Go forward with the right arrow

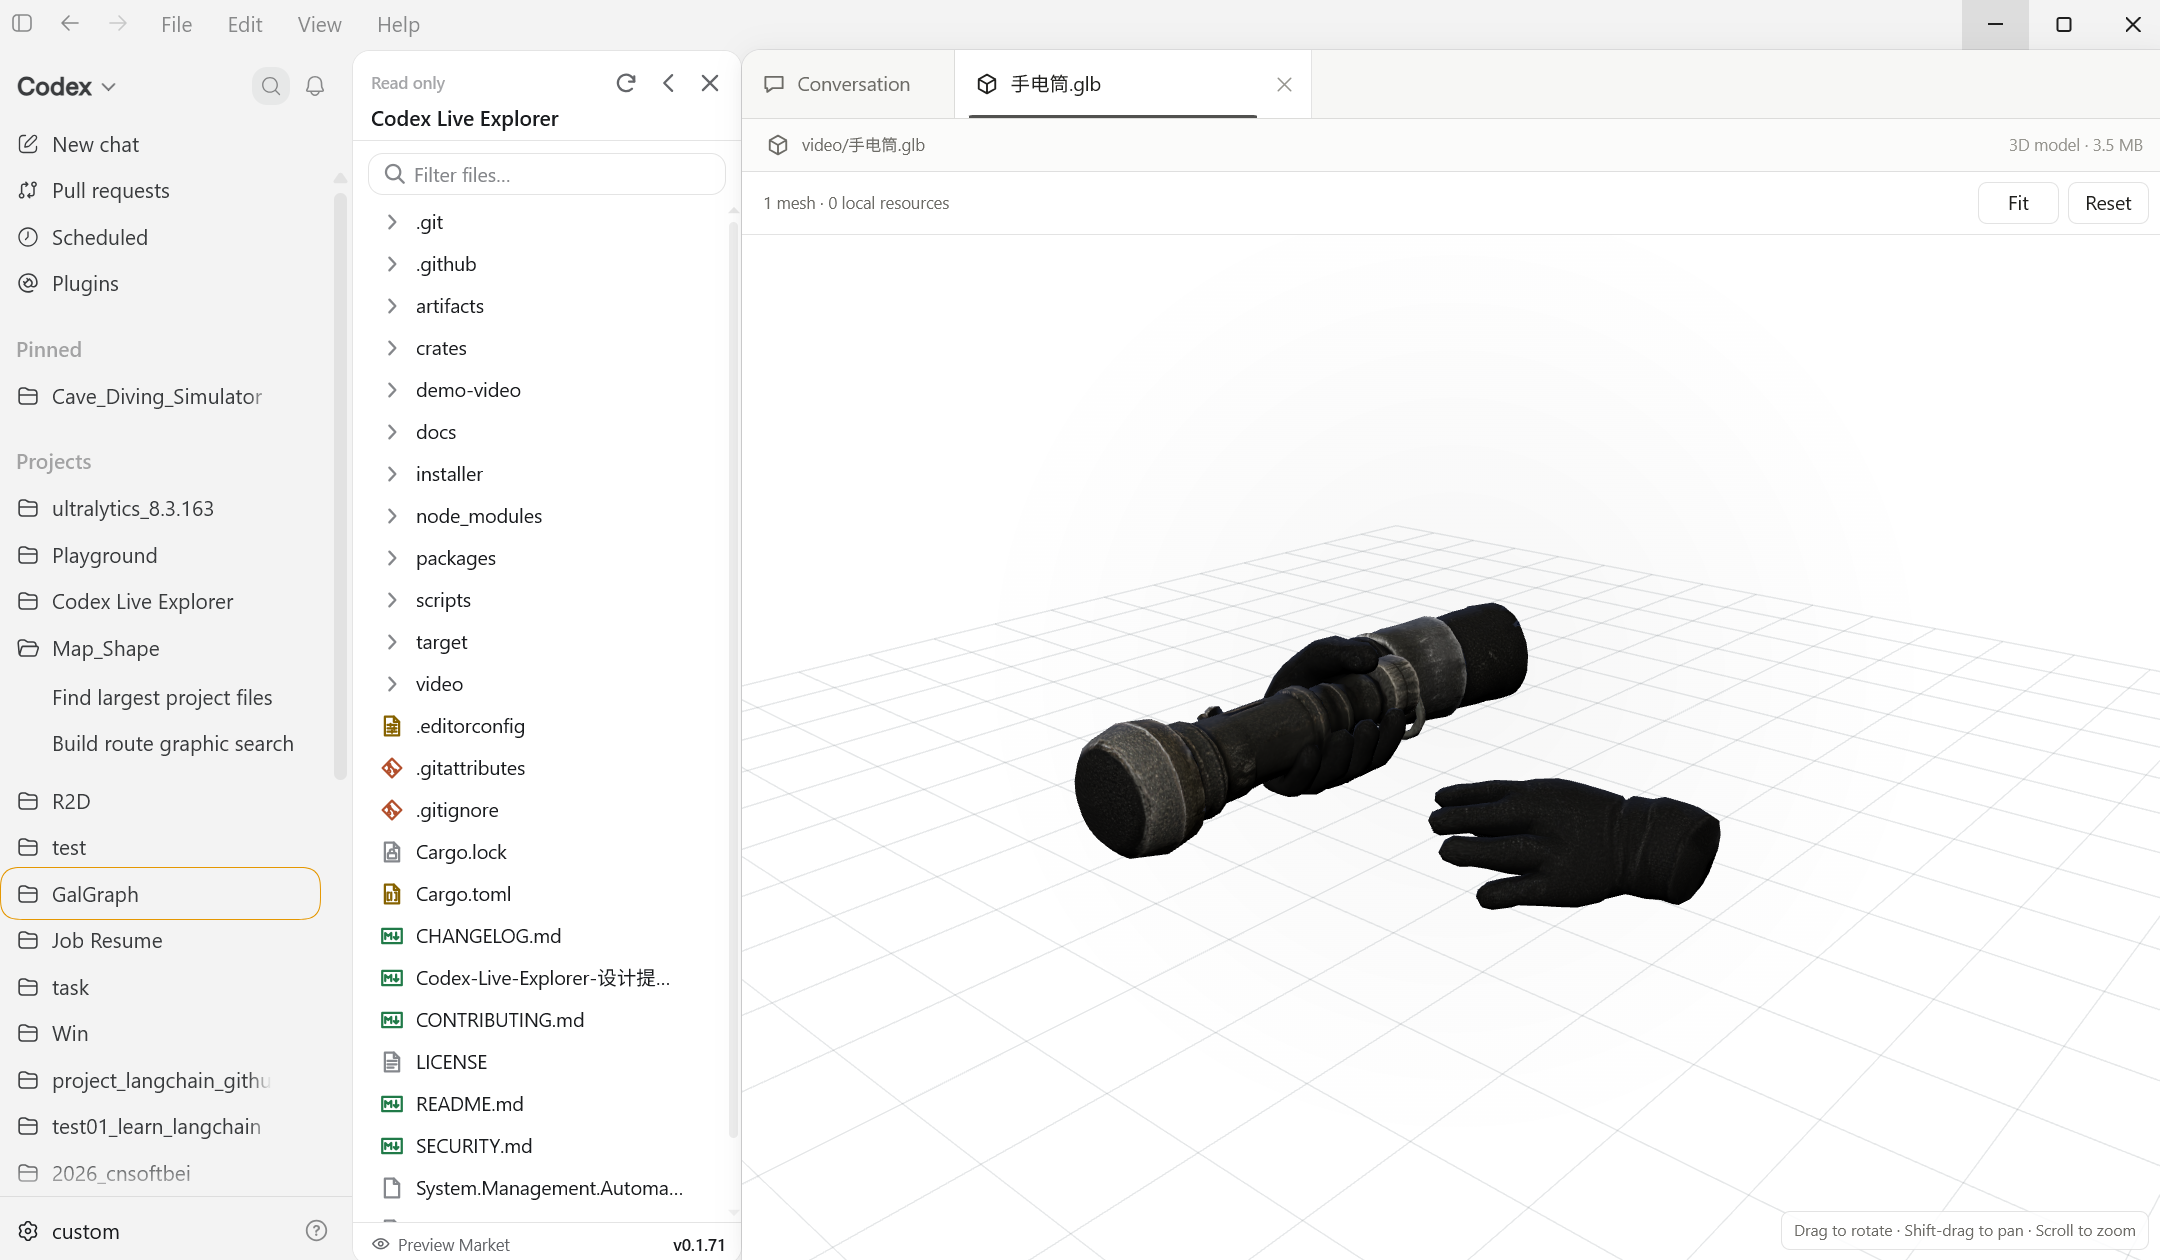pos(118,23)
